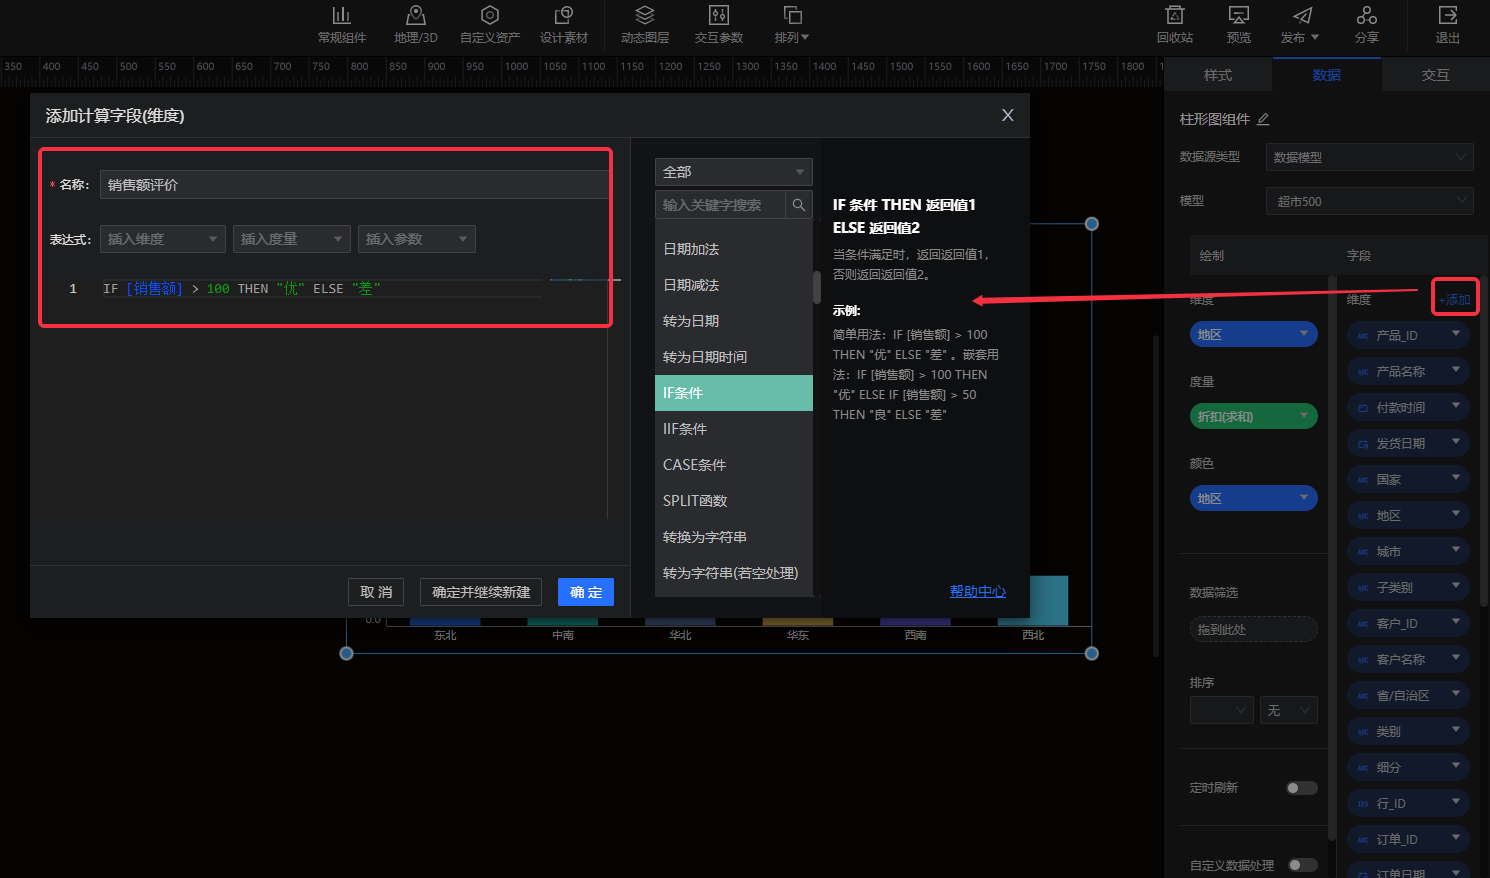Expand the 插入维度 dropdown
Image resolution: width=1490 pixels, height=878 pixels.
[x=162, y=239]
